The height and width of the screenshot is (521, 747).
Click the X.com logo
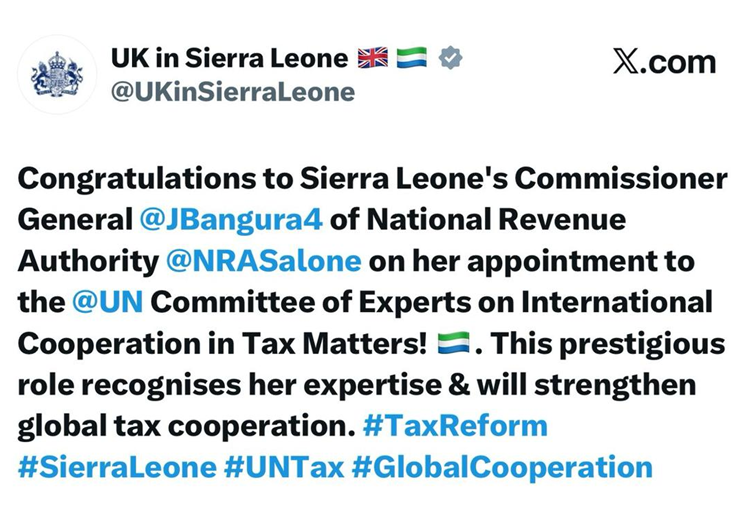coord(664,62)
